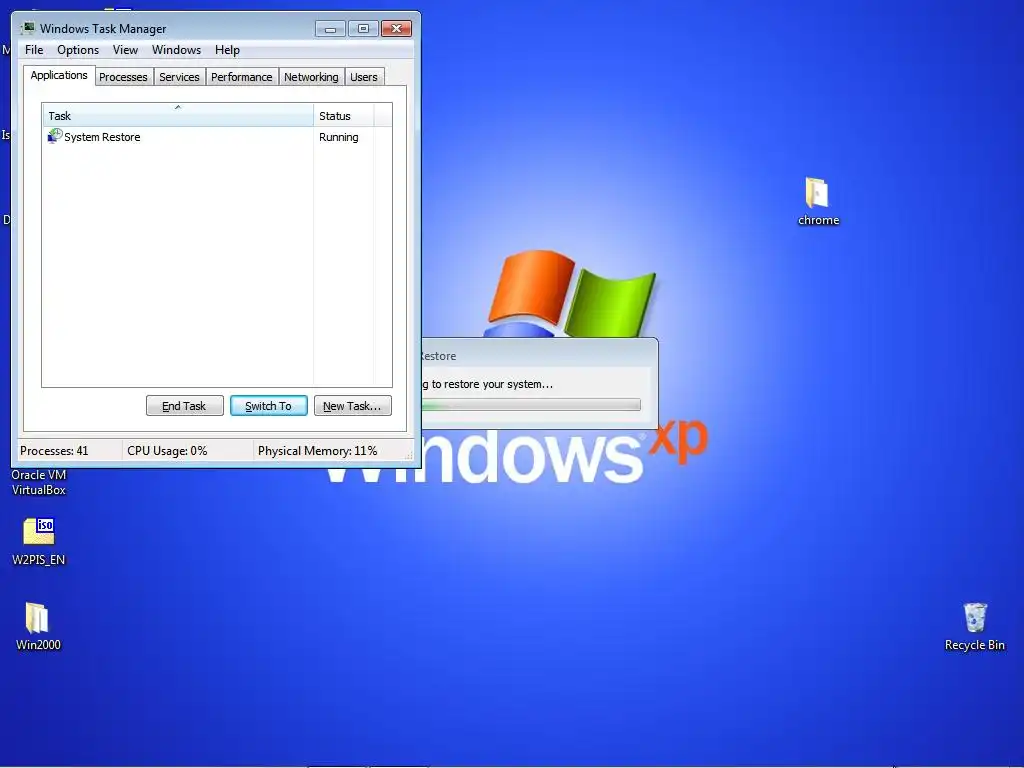Viewport: 1024px width, 768px height.
Task: Maximize the Windows Task Manager window
Action: pyautogui.click(x=363, y=29)
